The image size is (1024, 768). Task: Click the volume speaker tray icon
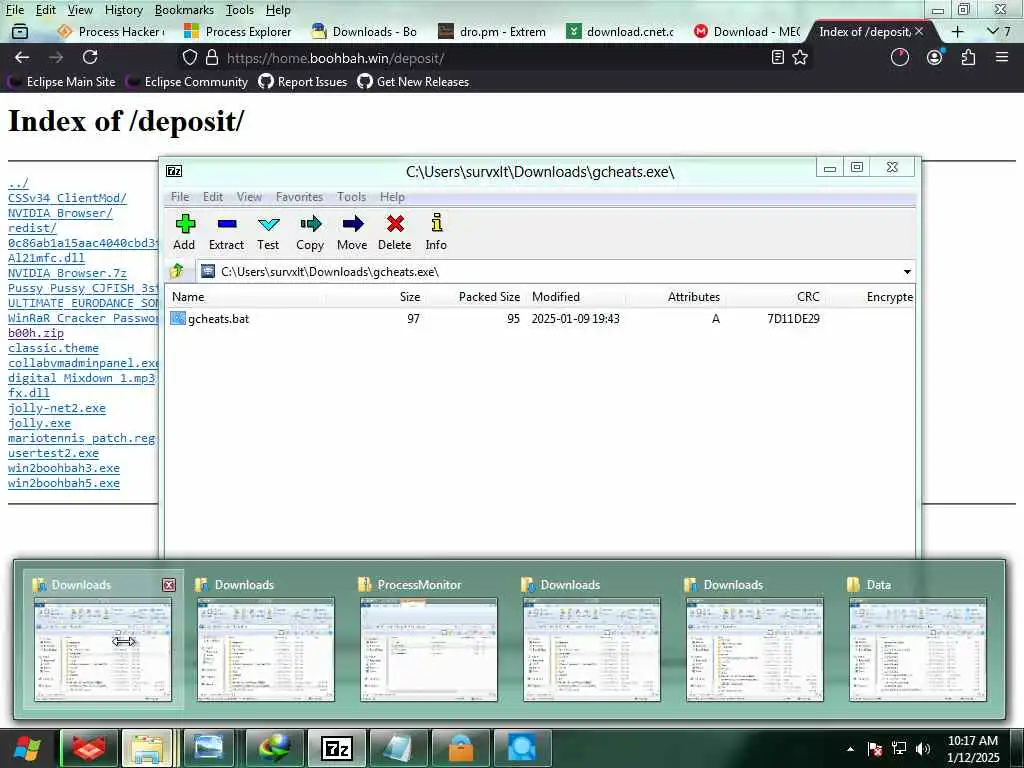tap(923, 749)
